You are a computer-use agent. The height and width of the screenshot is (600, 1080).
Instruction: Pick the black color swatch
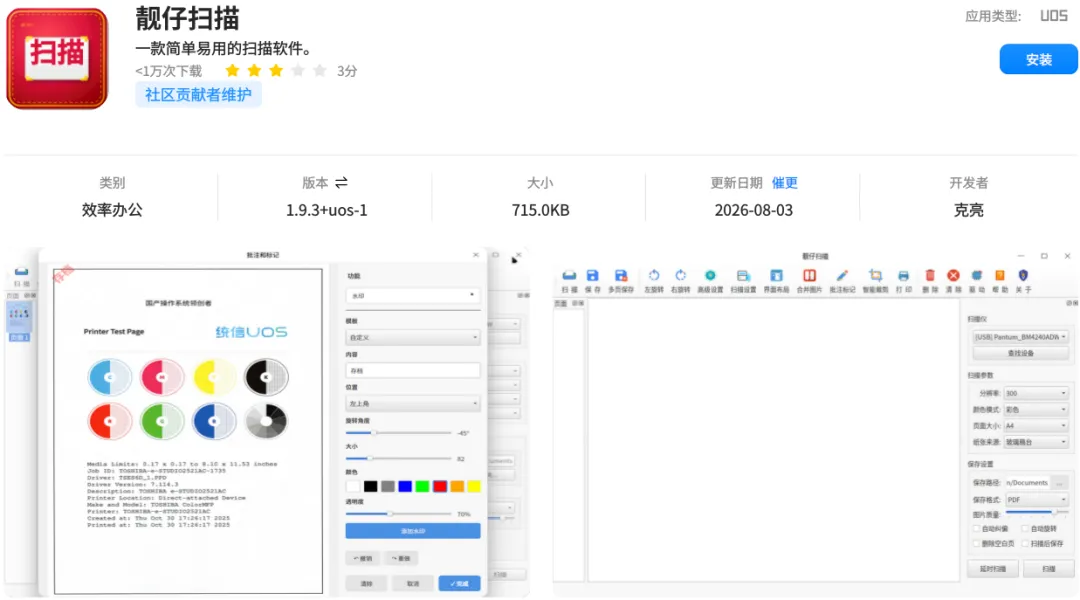pyautogui.click(x=371, y=486)
